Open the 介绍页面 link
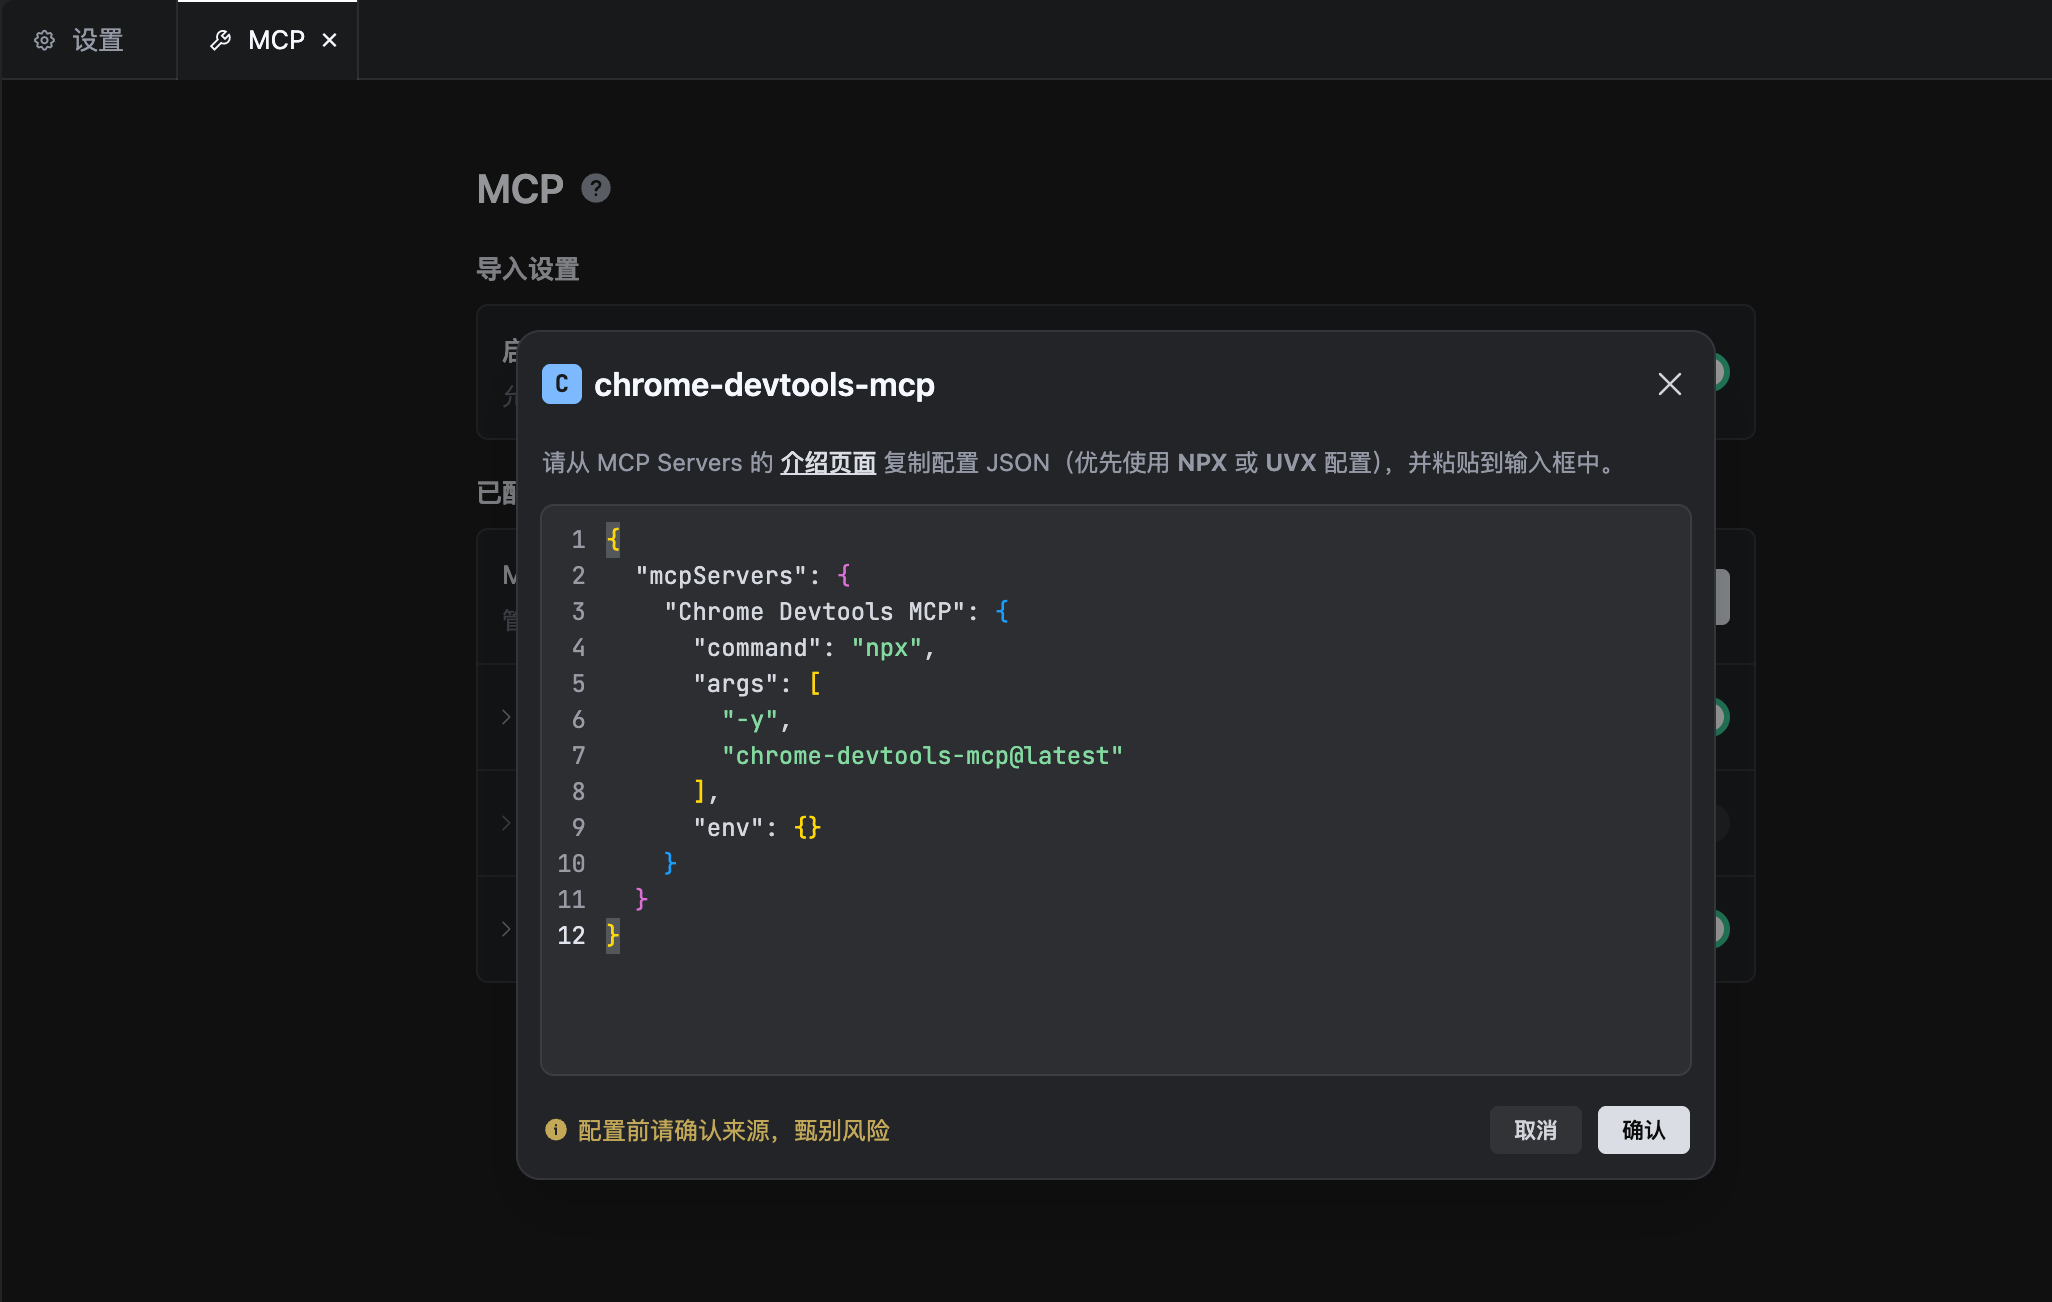2052x1302 pixels. pyautogui.click(x=827, y=463)
